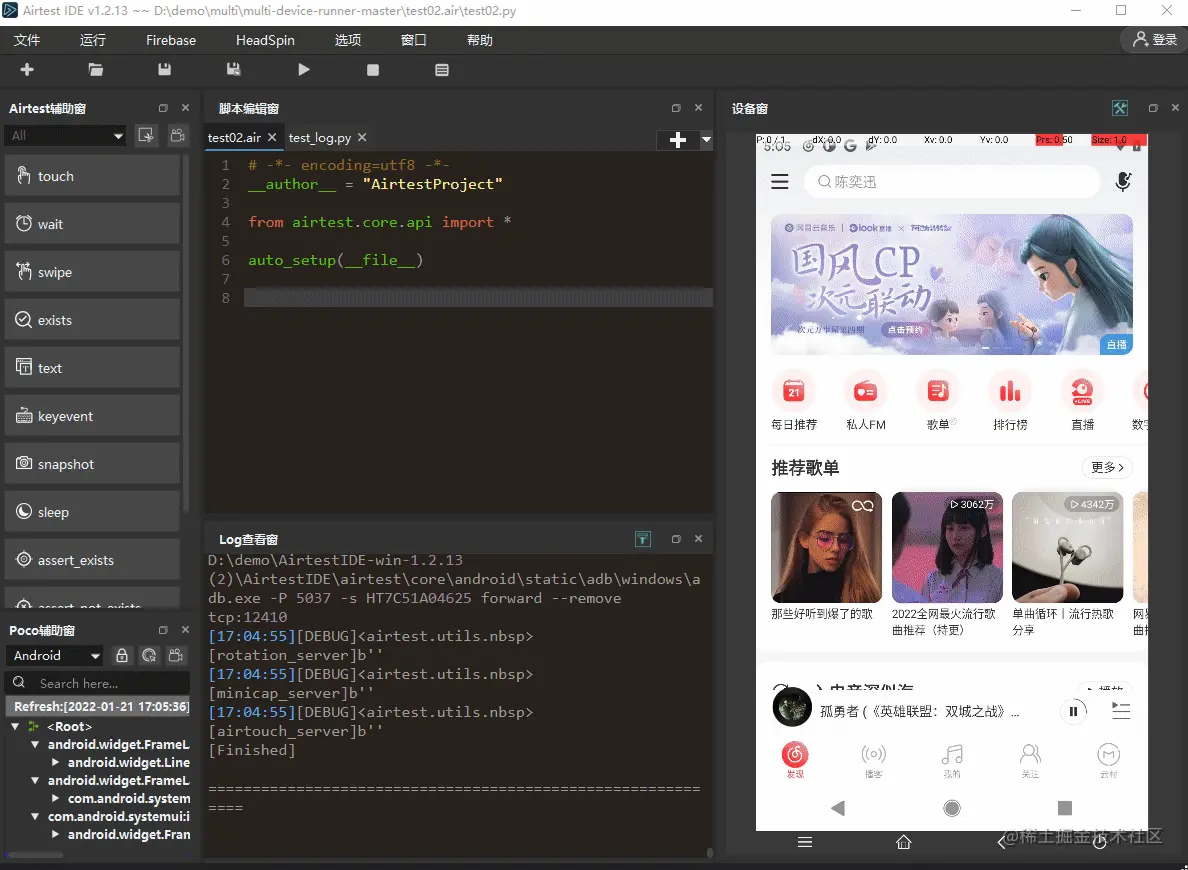The width and height of the screenshot is (1188, 870).
Task: Open the Firebase menu
Action: tap(170, 40)
